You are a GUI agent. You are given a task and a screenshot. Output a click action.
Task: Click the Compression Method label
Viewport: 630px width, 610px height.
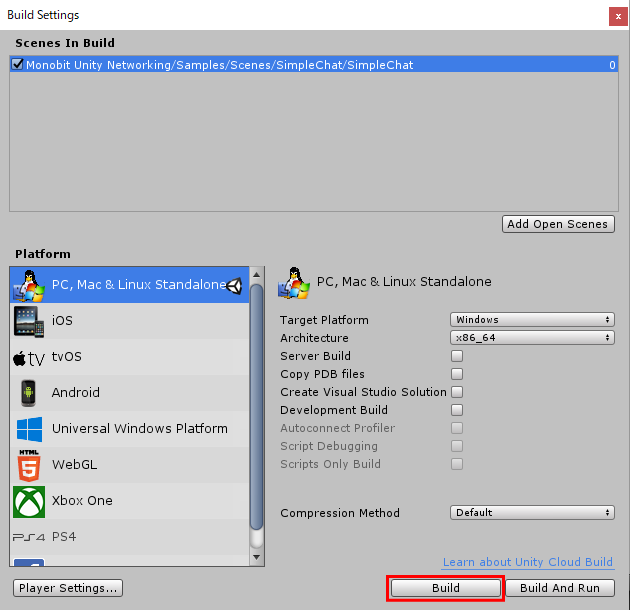340,513
